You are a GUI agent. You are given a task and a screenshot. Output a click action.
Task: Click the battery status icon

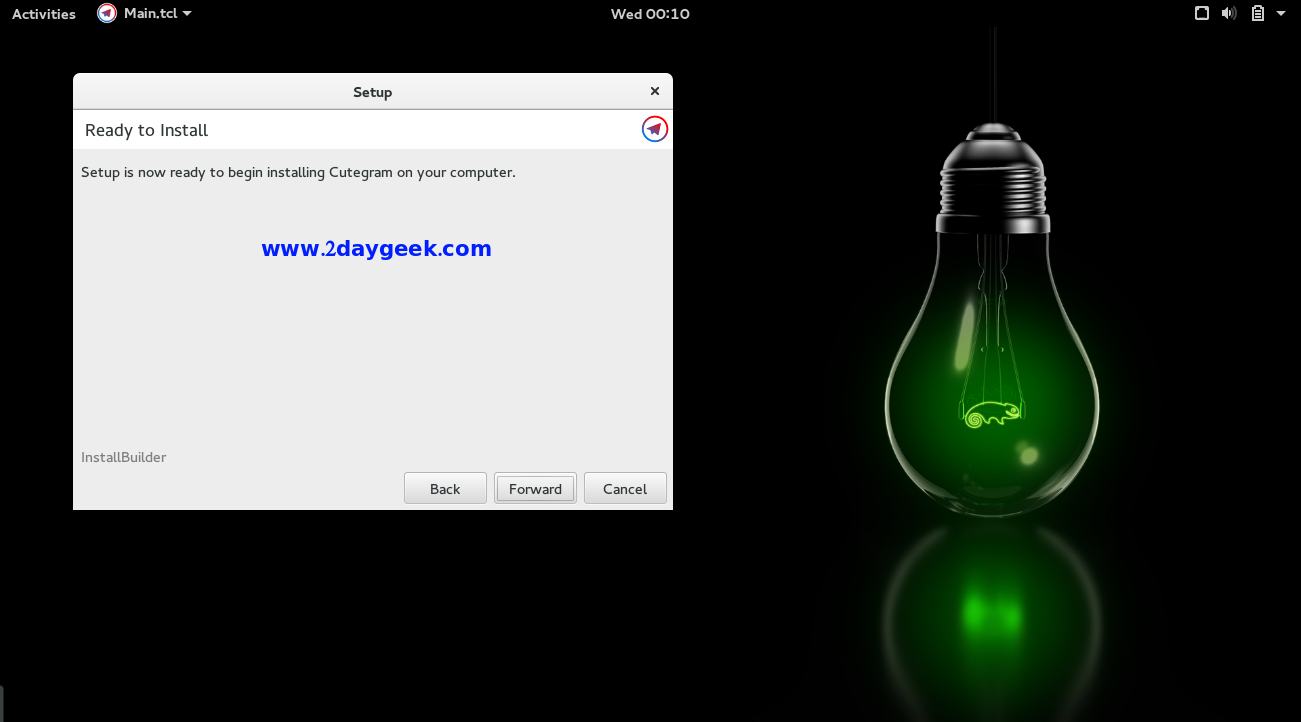tap(1257, 14)
